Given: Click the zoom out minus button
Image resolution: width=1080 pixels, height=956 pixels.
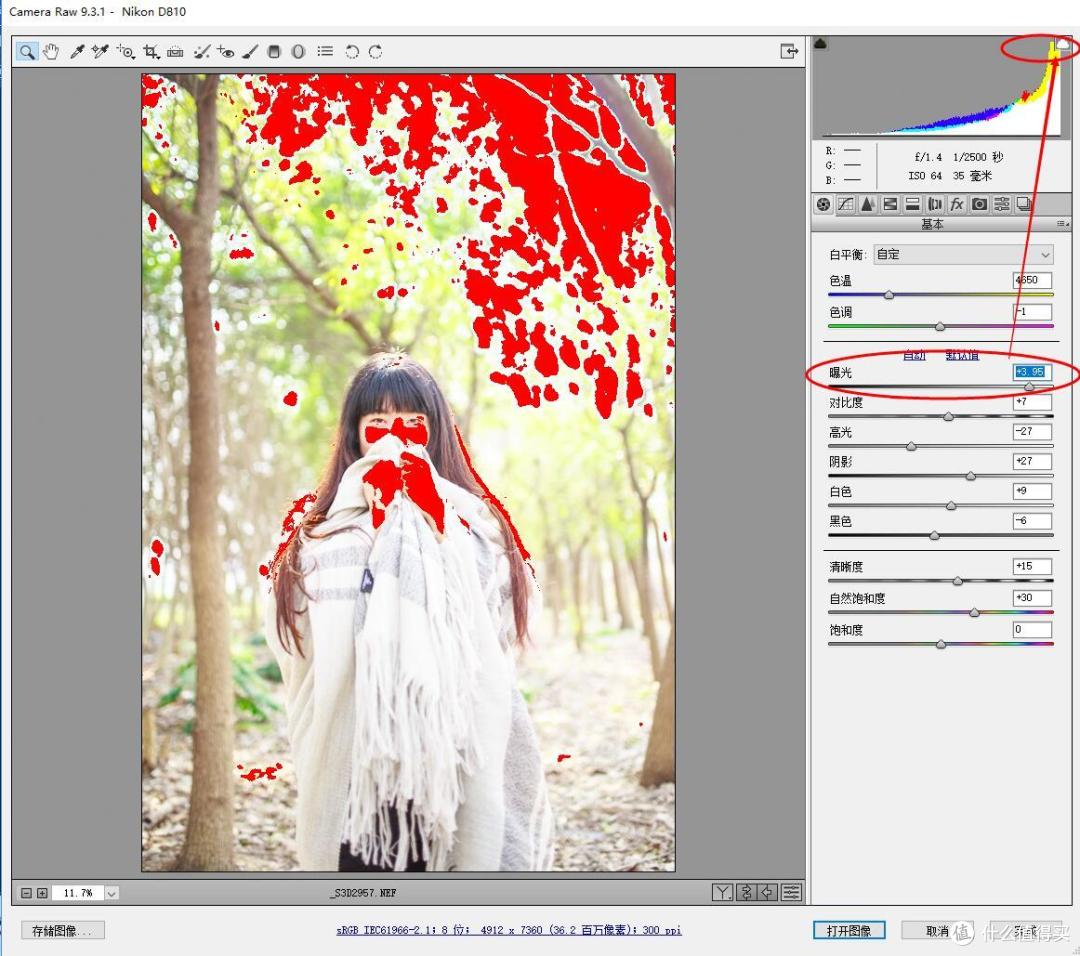Looking at the screenshot, I should (x=26, y=893).
